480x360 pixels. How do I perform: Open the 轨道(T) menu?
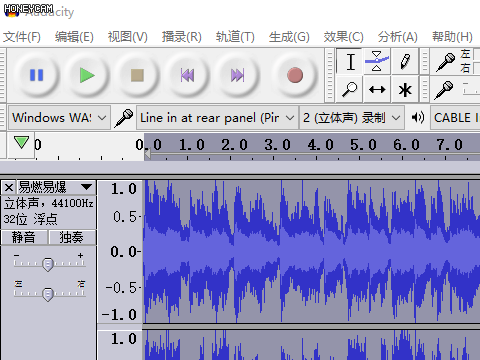pyautogui.click(x=235, y=37)
